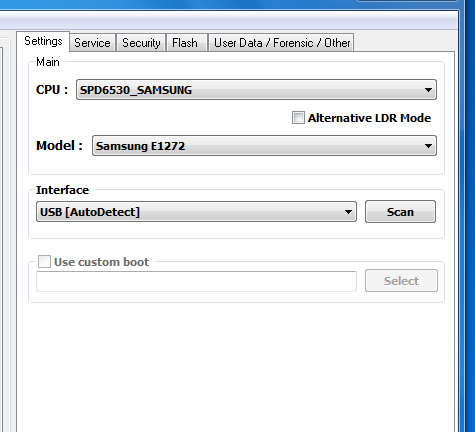Click the Select button for custom boot

pos(401,281)
